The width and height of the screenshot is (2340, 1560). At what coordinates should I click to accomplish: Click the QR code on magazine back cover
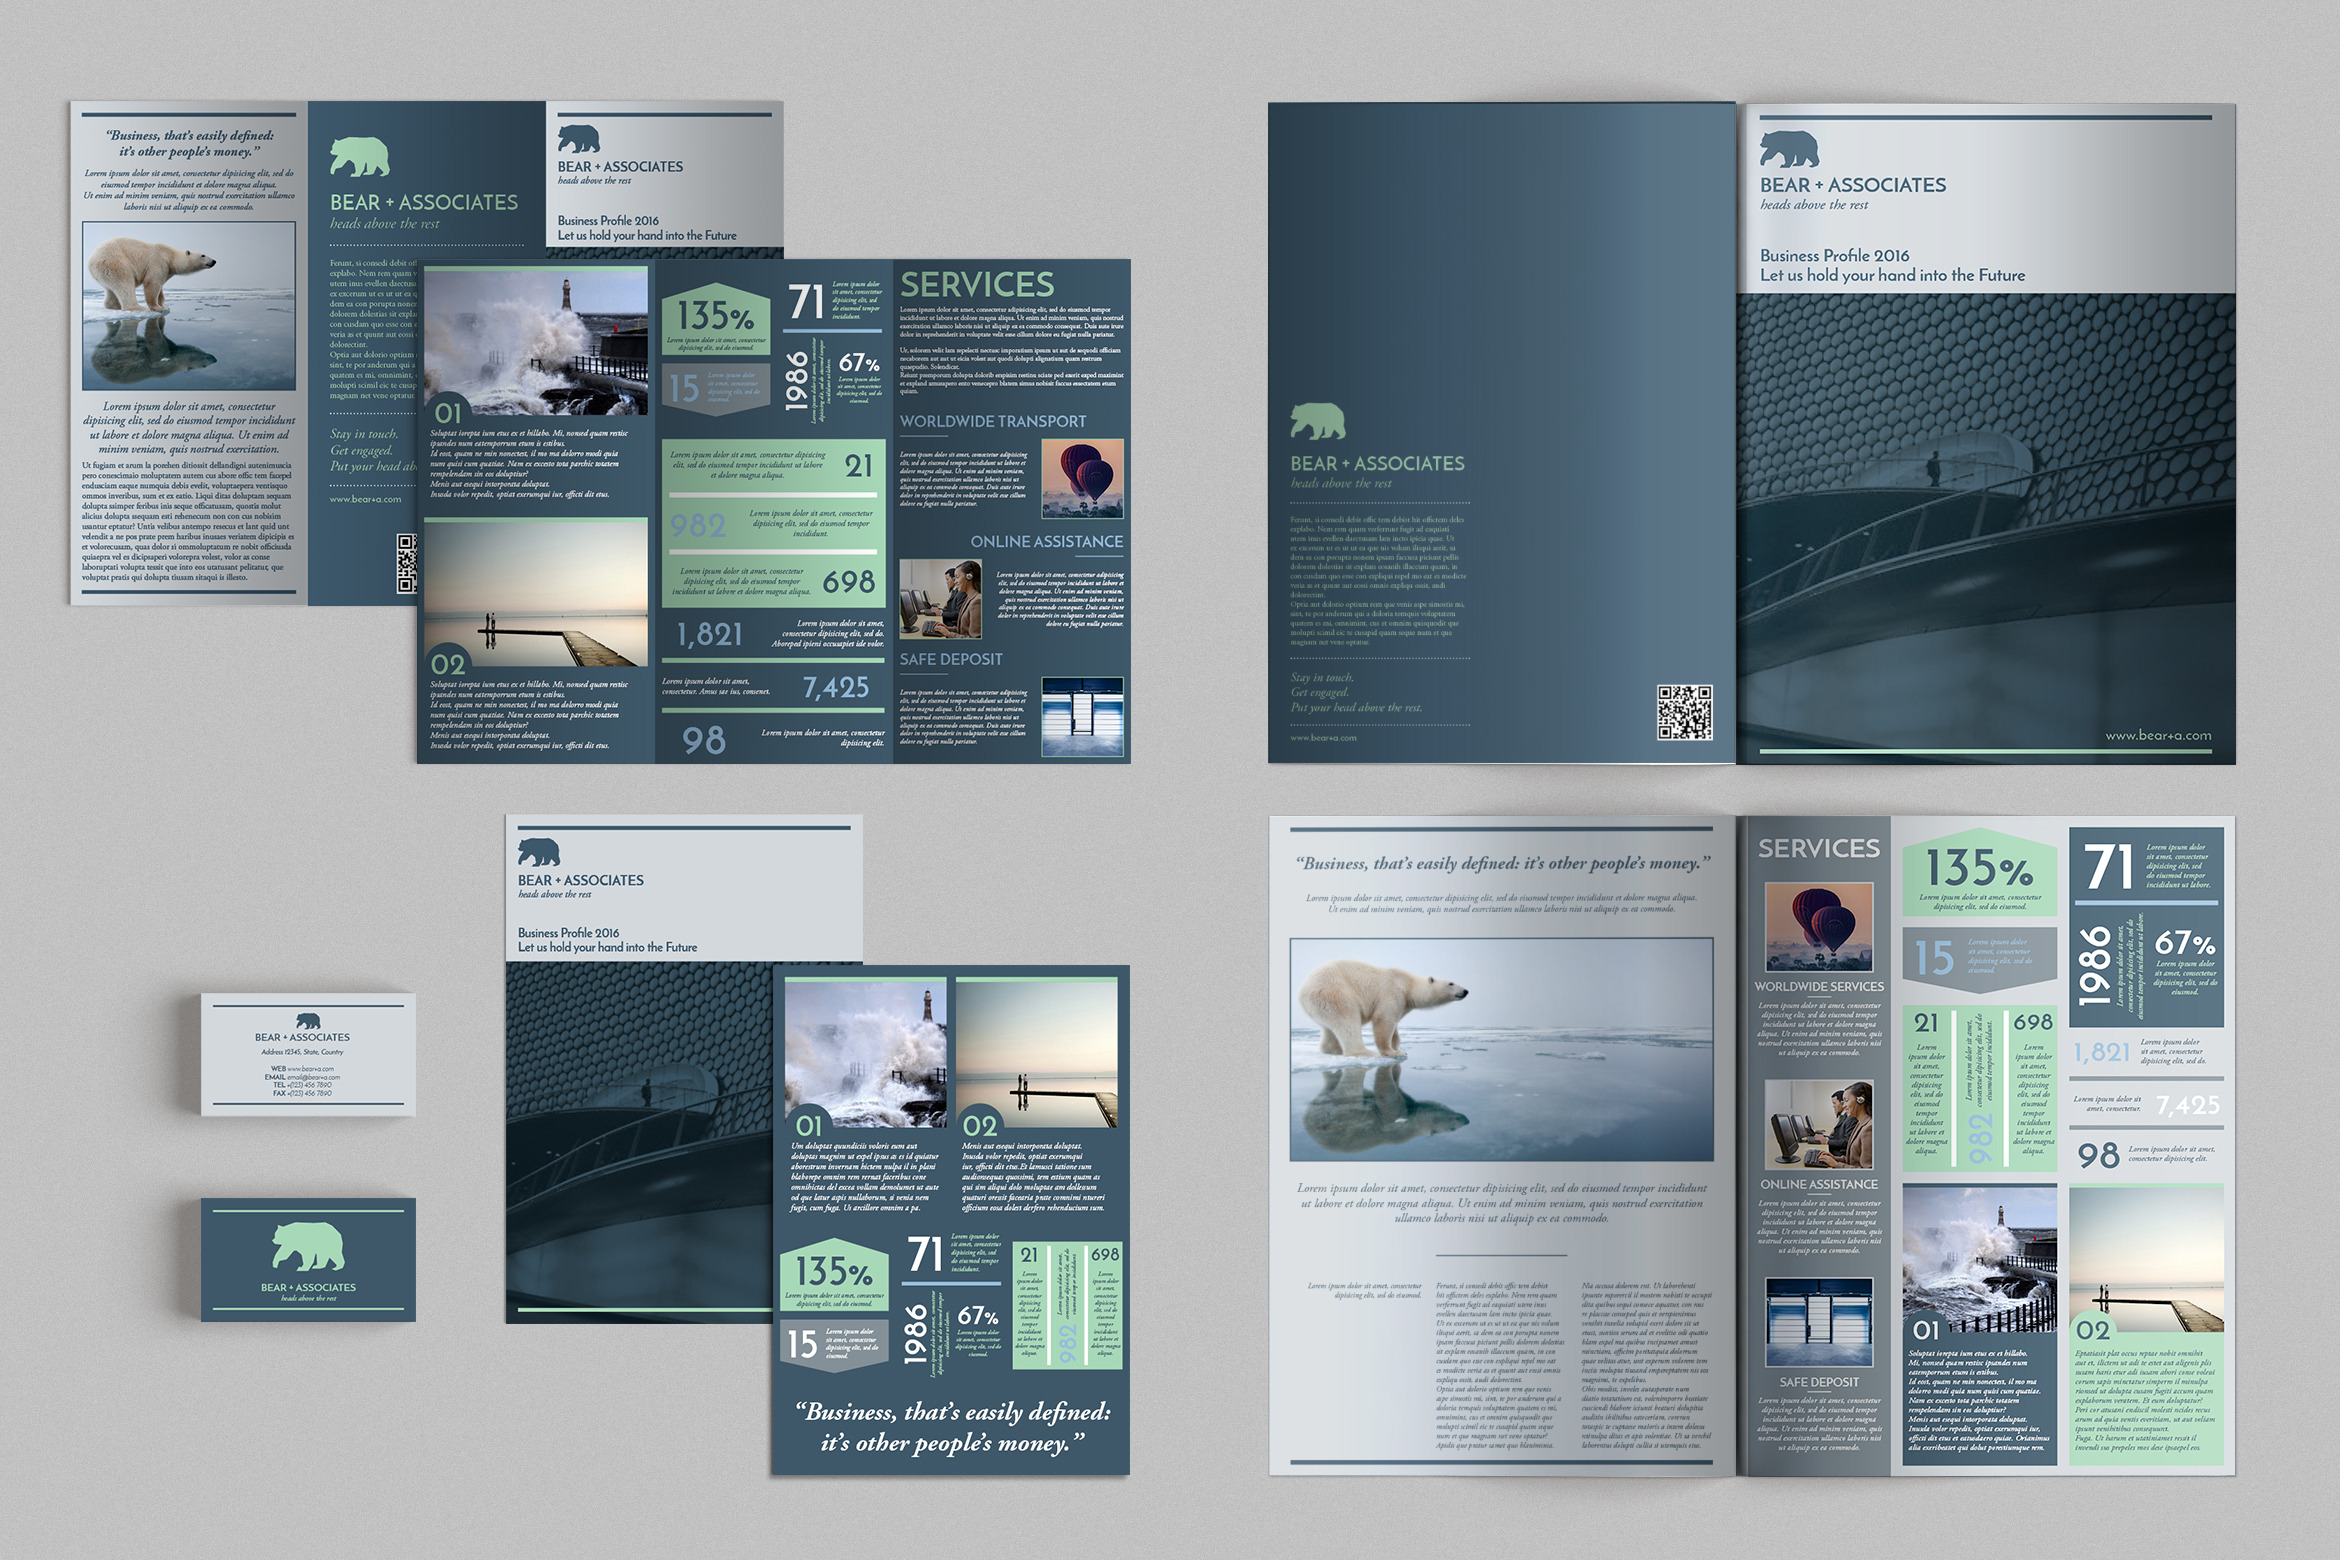(x=1684, y=712)
